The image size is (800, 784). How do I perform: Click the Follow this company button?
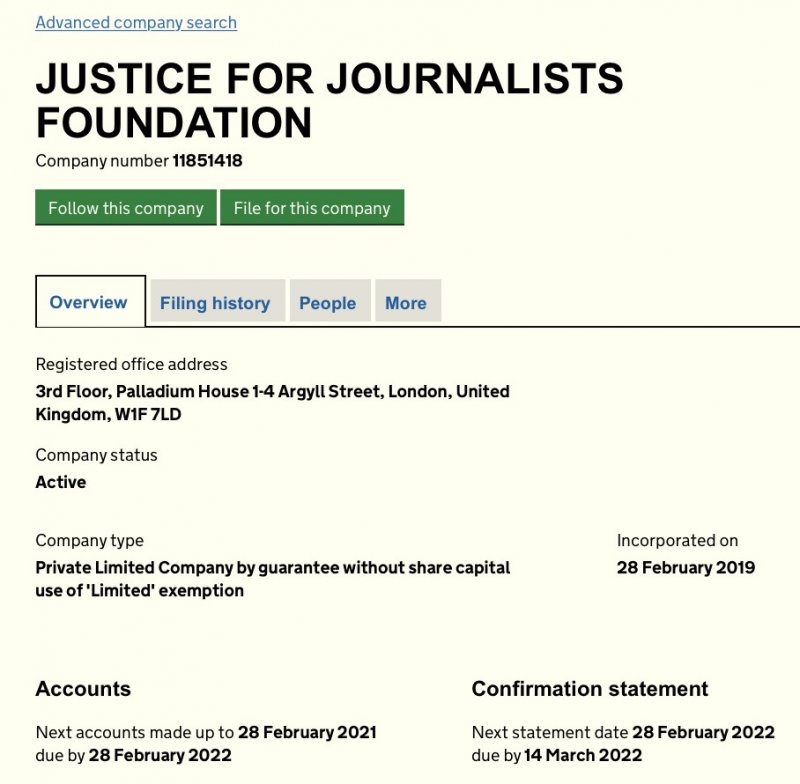point(126,208)
